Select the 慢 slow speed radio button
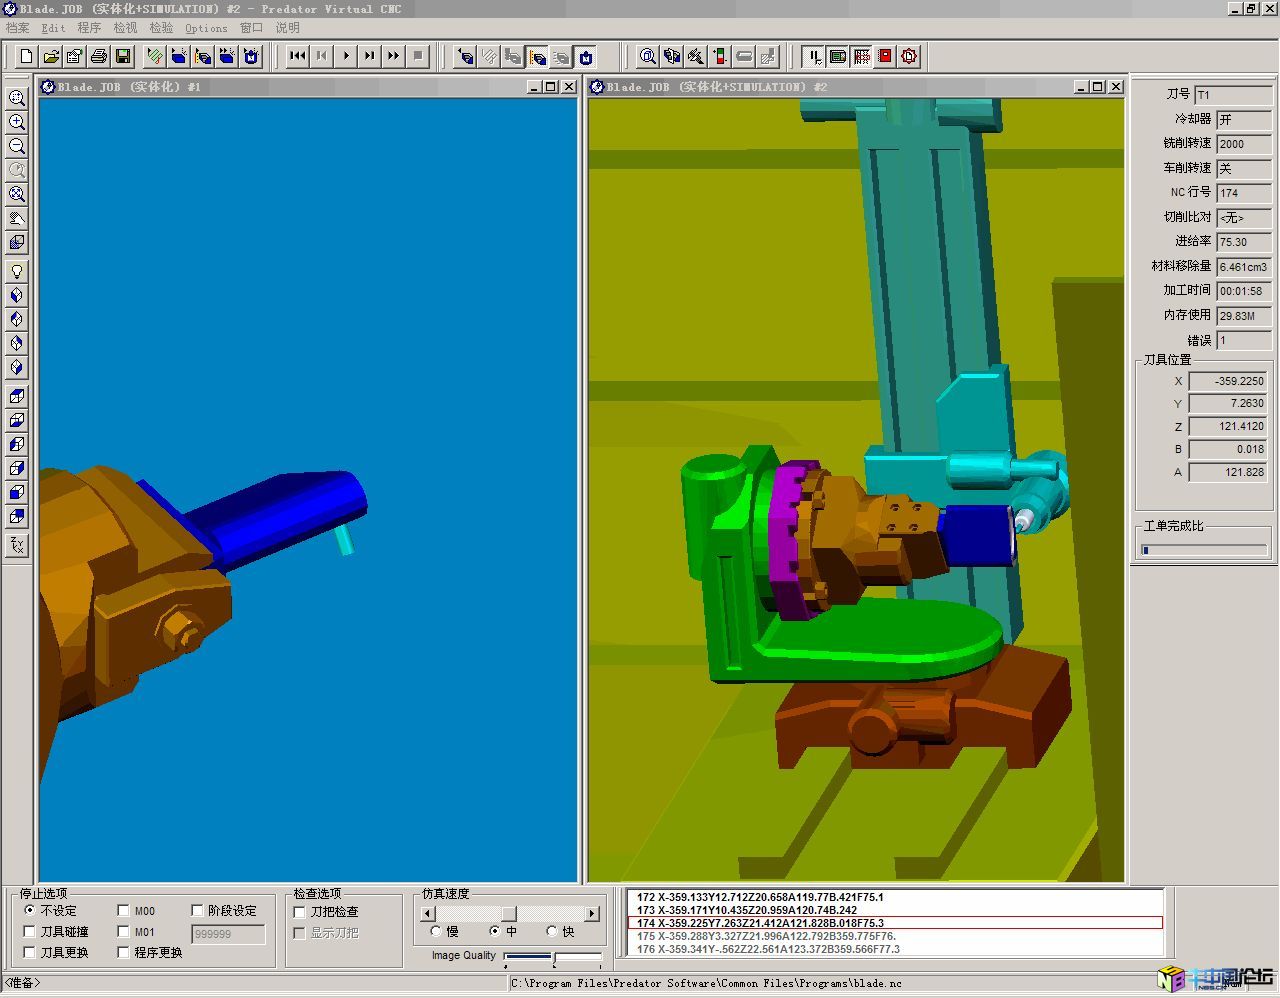Viewport: 1280px width, 998px height. click(435, 931)
